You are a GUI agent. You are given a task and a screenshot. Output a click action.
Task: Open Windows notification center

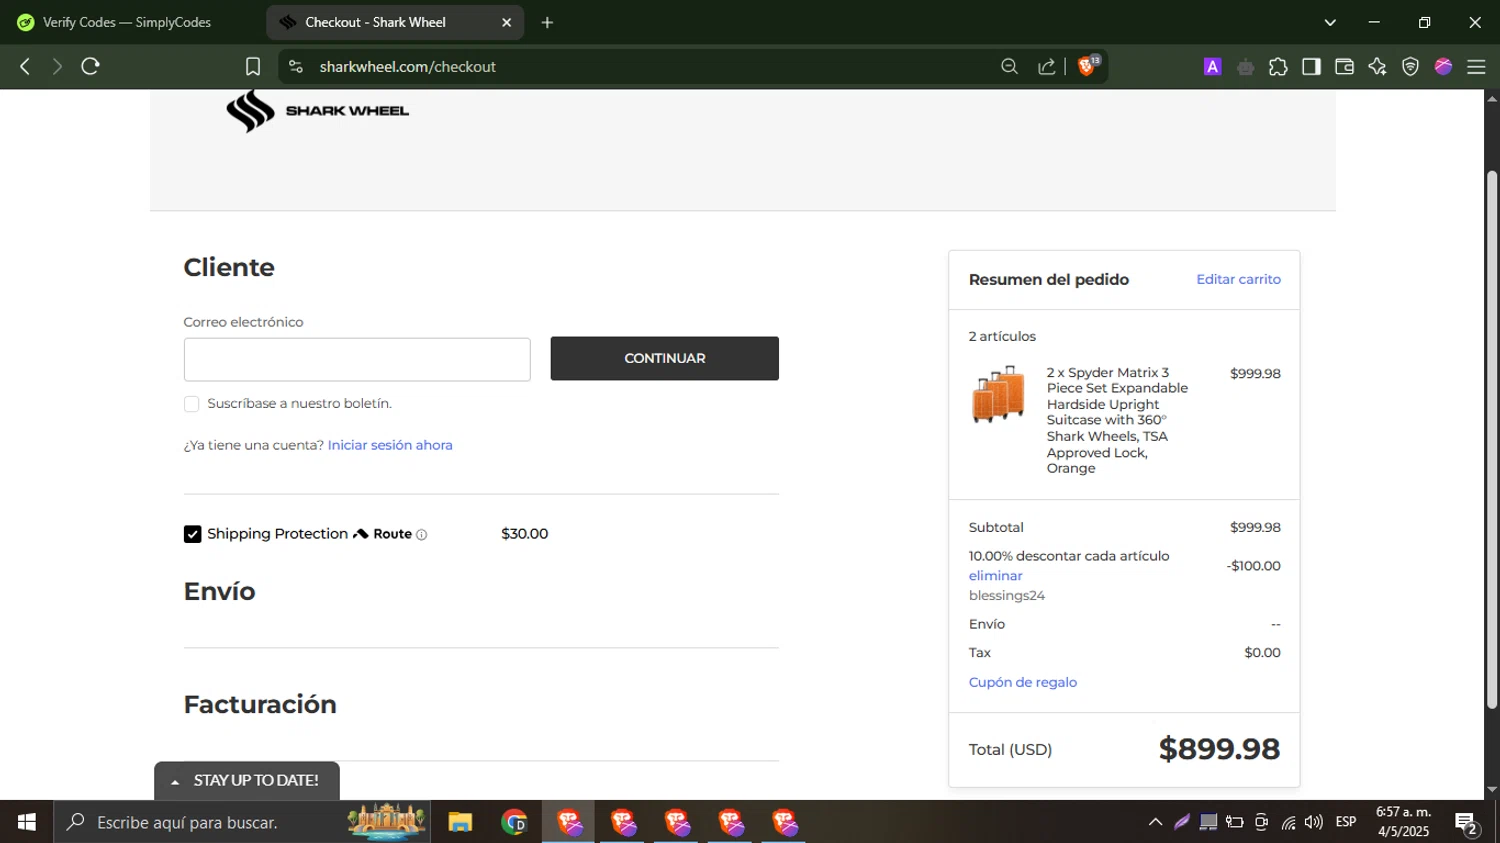(x=1467, y=823)
